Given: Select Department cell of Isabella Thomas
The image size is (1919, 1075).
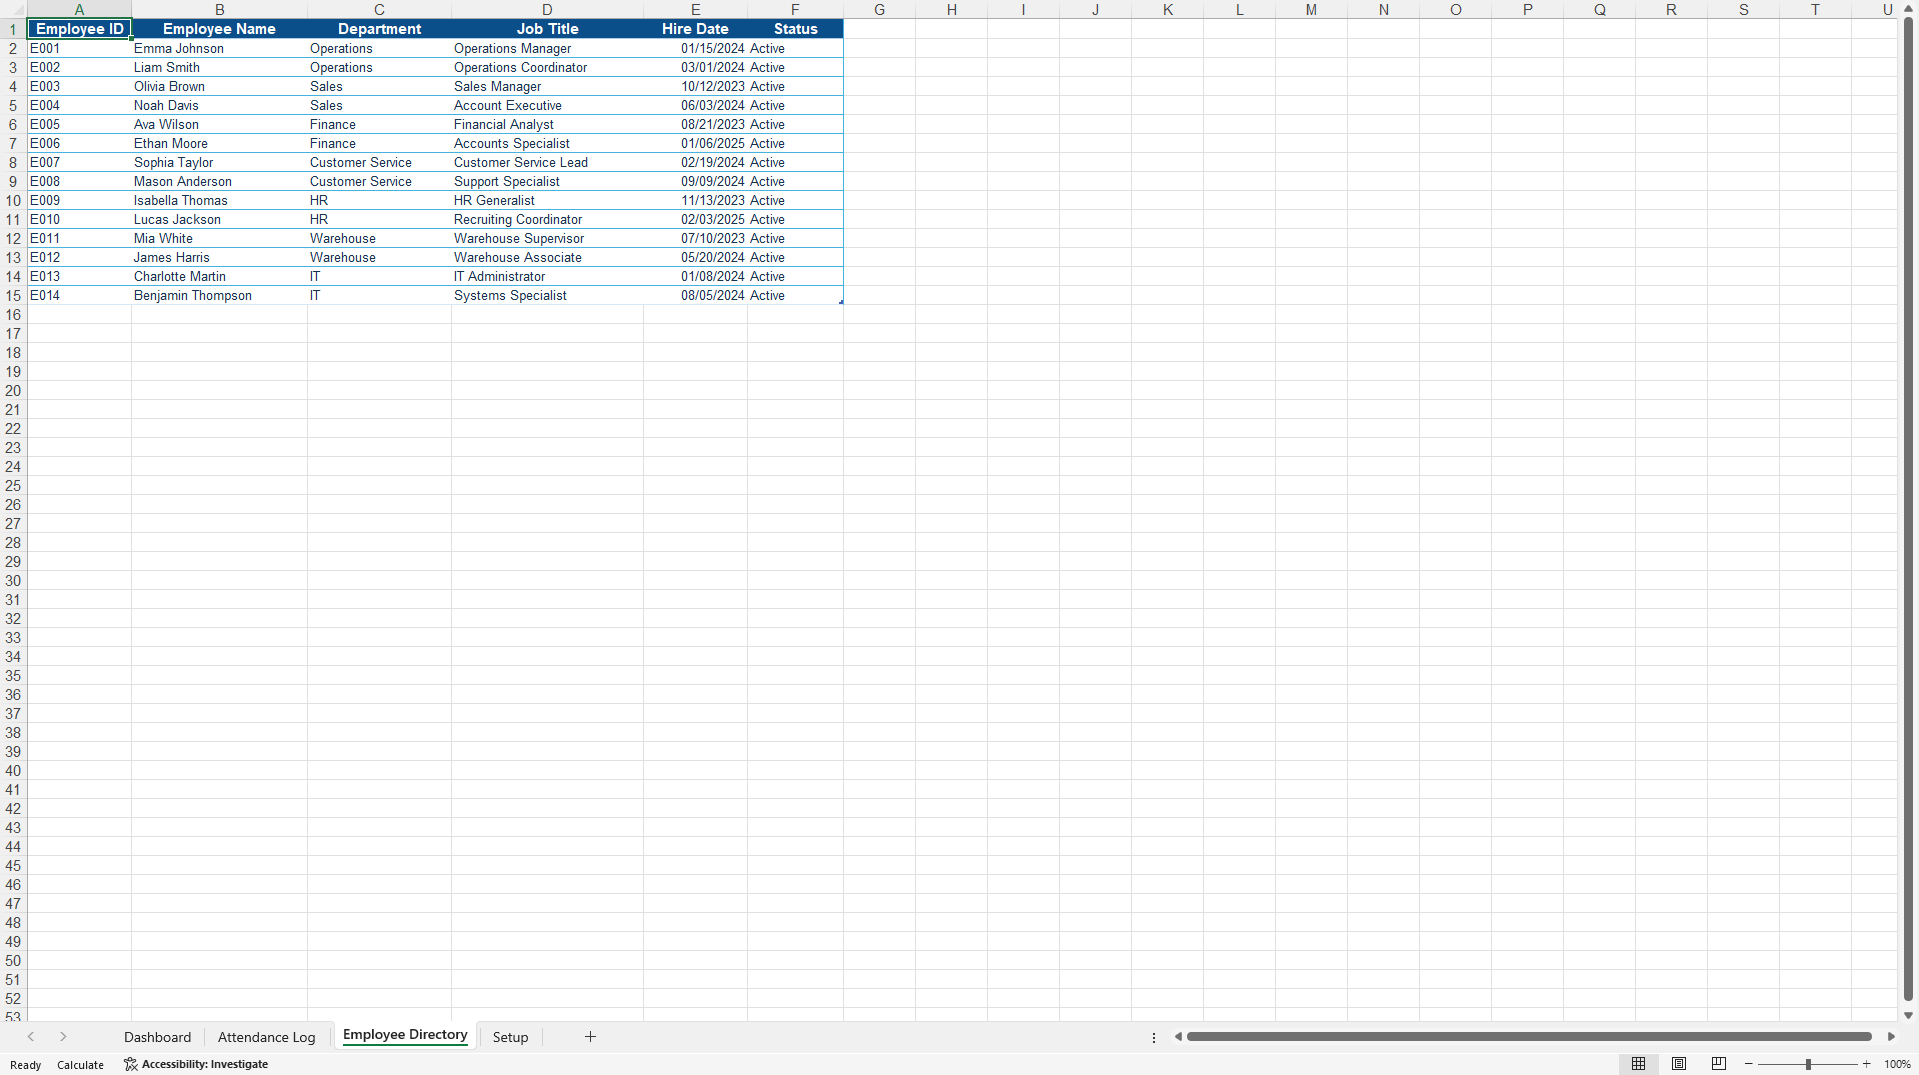Looking at the screenshot, I should (379, 200).
